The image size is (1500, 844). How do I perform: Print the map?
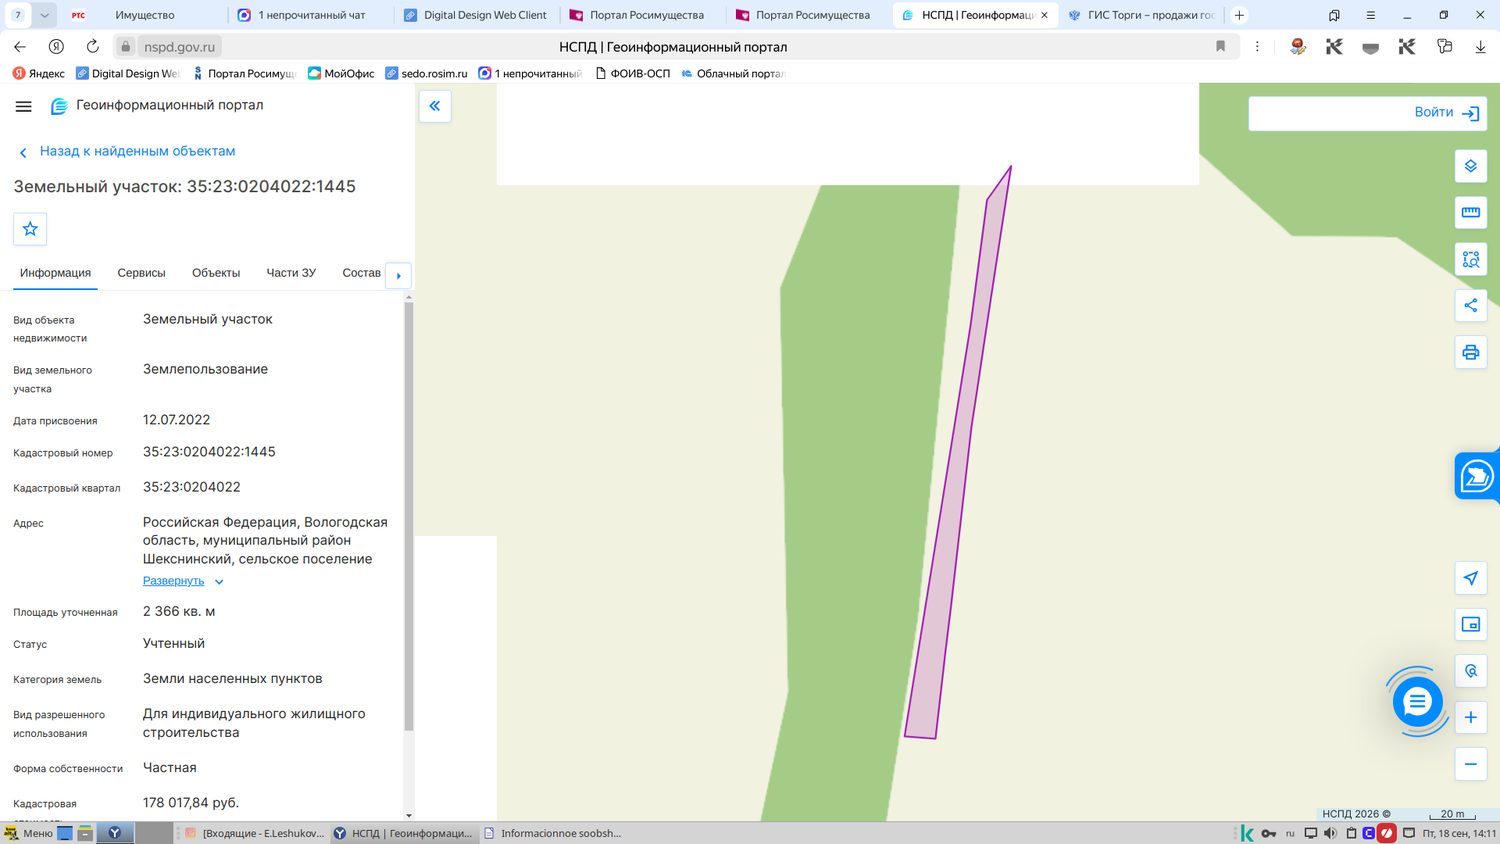pyautogui.click(x=1470, y=352)
